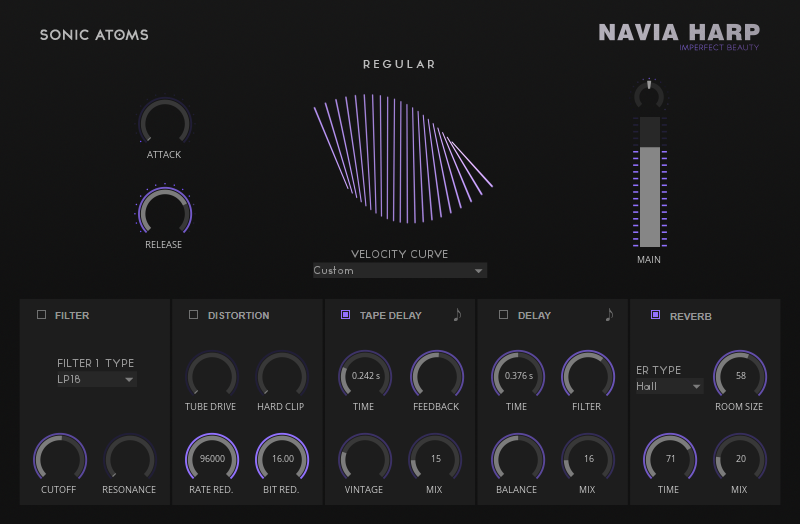This screenshot has width=800, height=524.
Task: Open the Velocity Curve Custom dropdown
Action: tap(399, 271)
